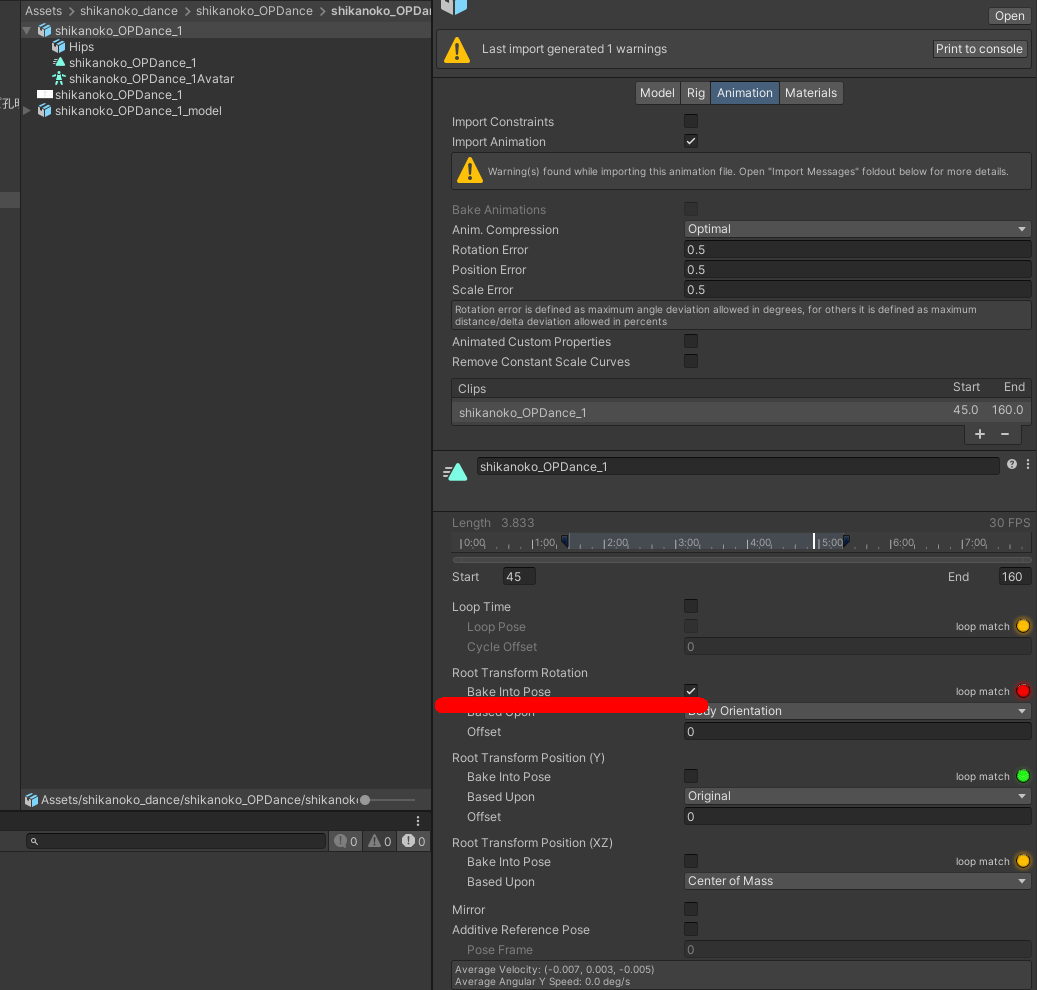Click the Position Error input field
The image size is (1037, 990).
pos(857,269)
